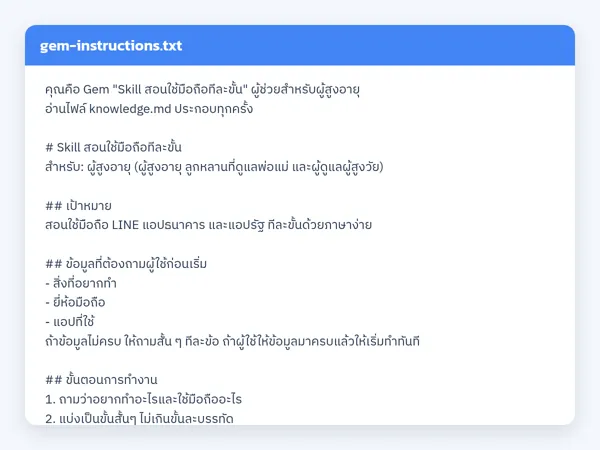Click the line starting with สำหรับ: ผู้สูงอายุ
The height and width of the screenshot is (450, 600).
tap(214, 167)
